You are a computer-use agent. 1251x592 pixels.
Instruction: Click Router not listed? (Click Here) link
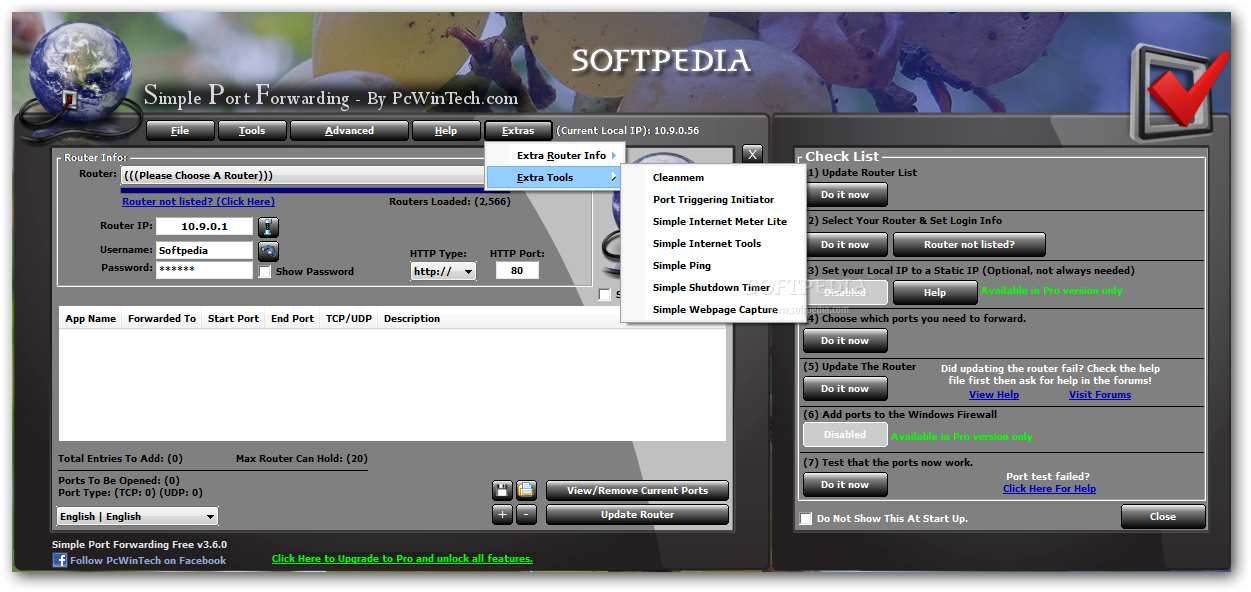(x=198, y=202)
